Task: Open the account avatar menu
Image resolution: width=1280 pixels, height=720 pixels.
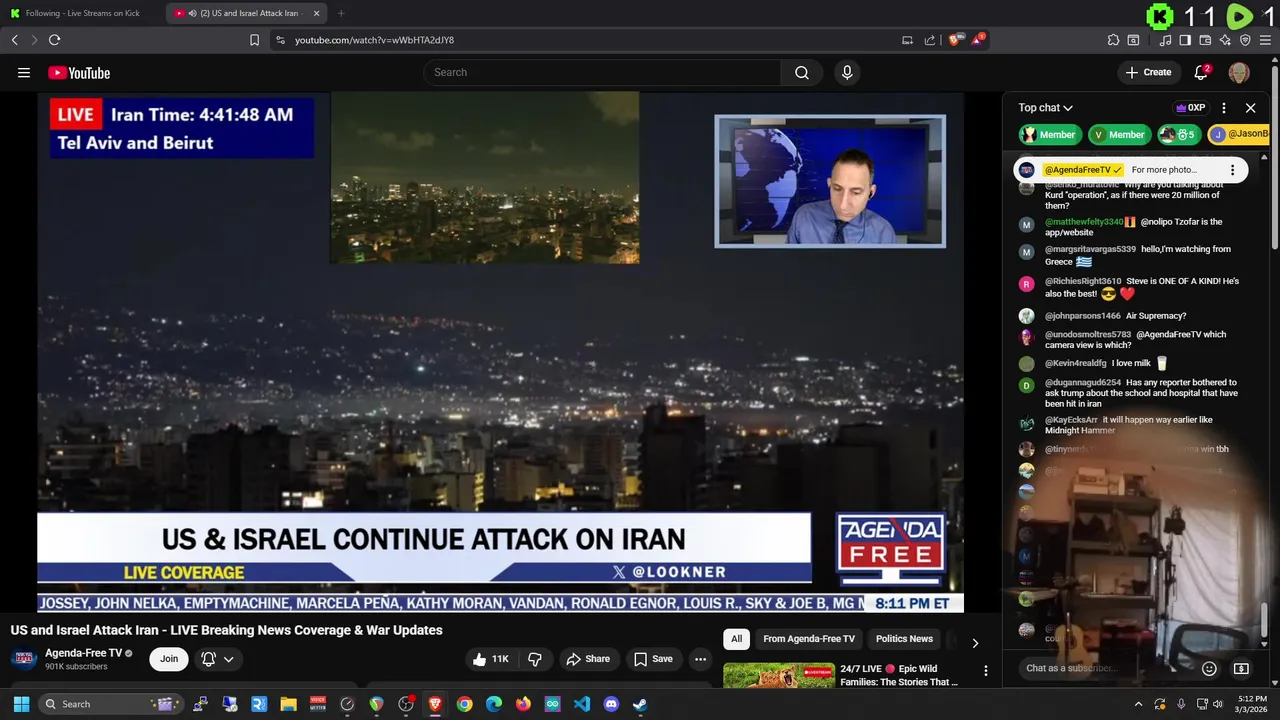Action: pyautogui.click(x=1239, y=72)
